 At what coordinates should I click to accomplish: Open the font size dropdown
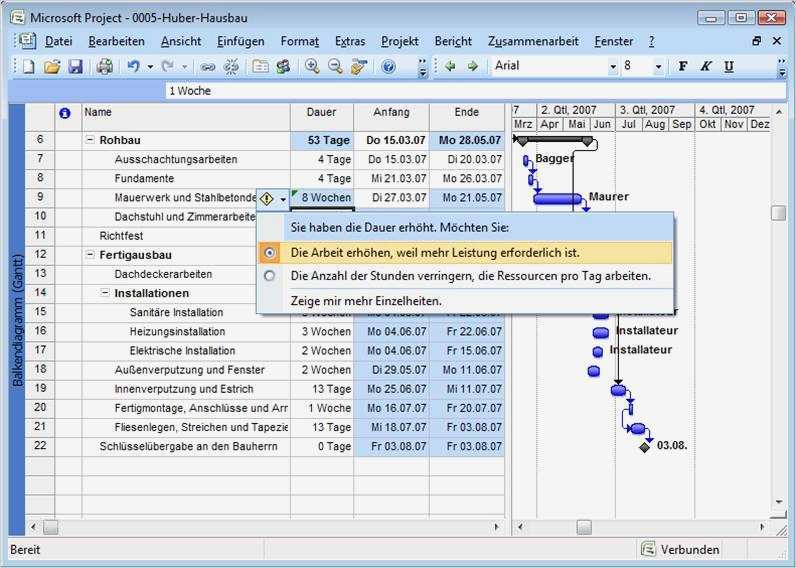(658, 66)
